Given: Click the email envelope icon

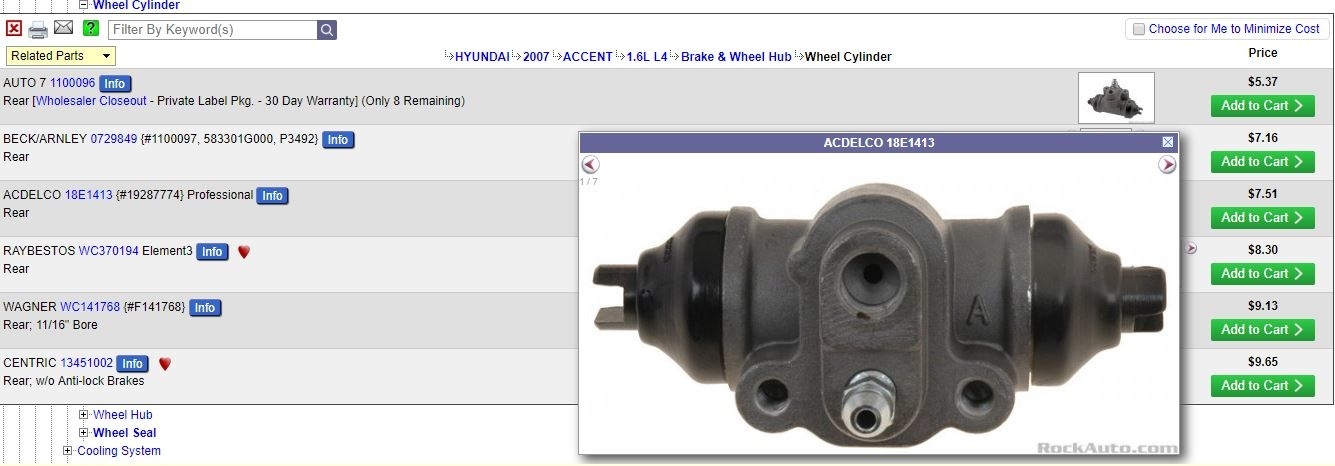Looking at the screenshot, I should 64,28.
